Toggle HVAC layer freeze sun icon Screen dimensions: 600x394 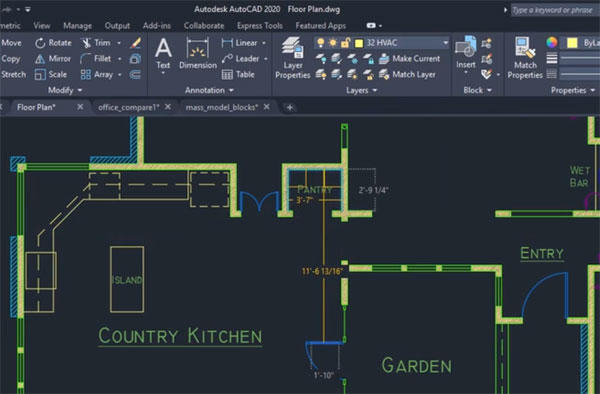click(333, 43)
